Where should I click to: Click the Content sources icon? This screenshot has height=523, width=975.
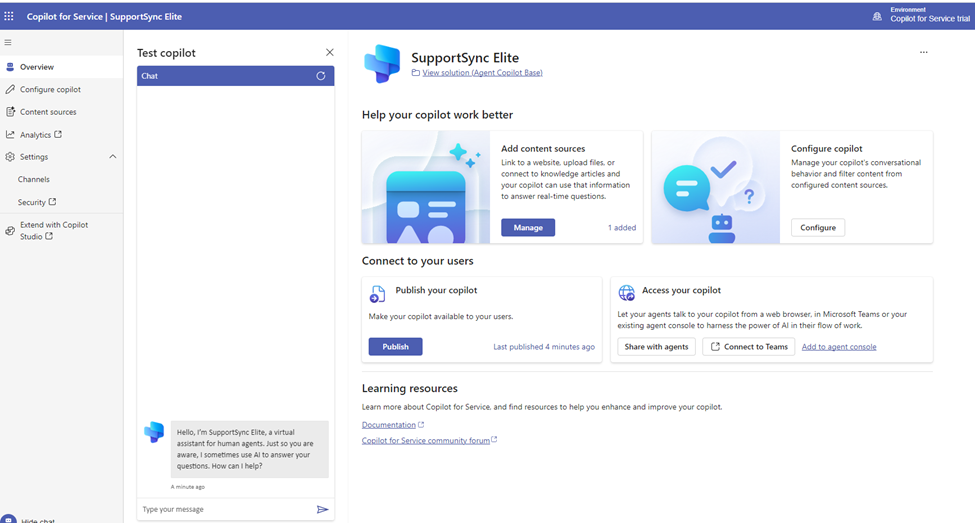(x=10, y=112)
